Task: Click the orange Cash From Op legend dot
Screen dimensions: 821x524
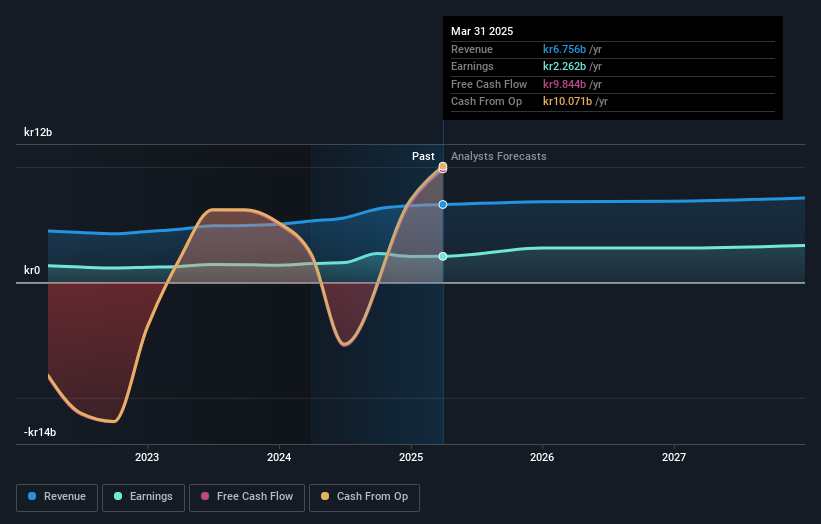Action: (325, 496)
